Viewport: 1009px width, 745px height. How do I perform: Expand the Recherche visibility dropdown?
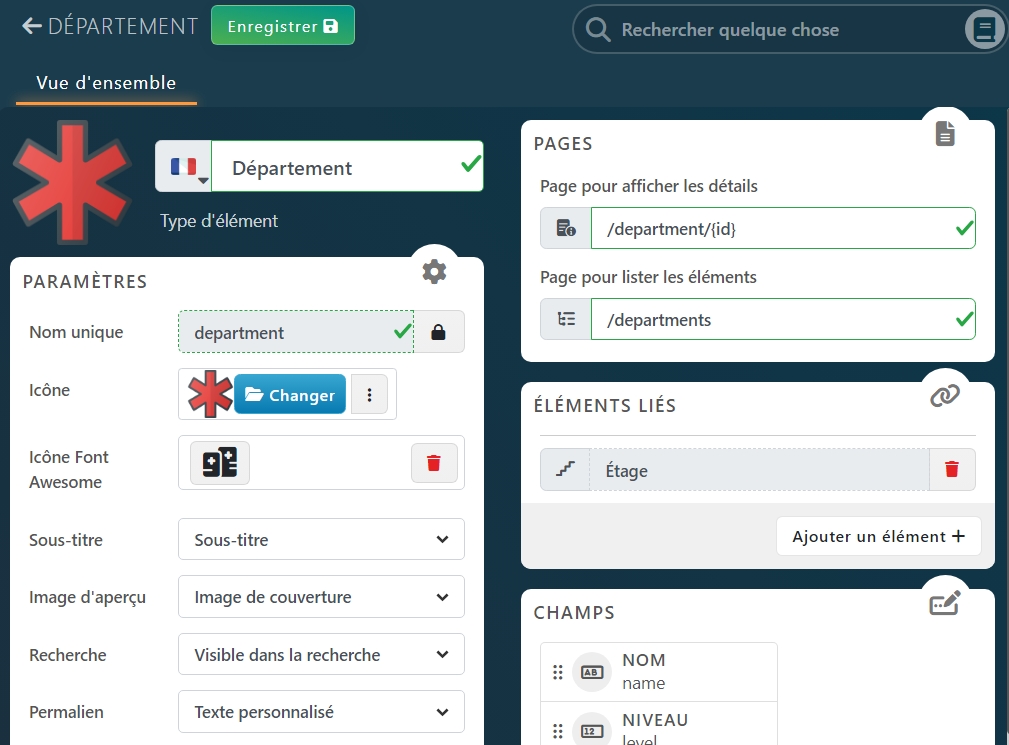[x=321, y=655]
